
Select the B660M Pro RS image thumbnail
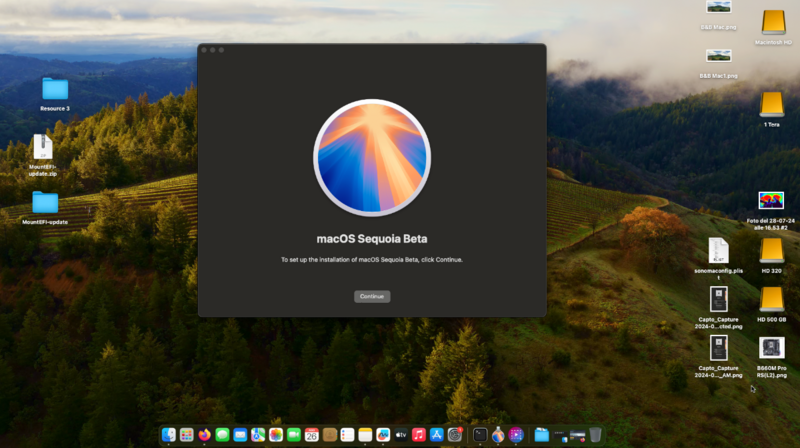(x=772, y=348)
